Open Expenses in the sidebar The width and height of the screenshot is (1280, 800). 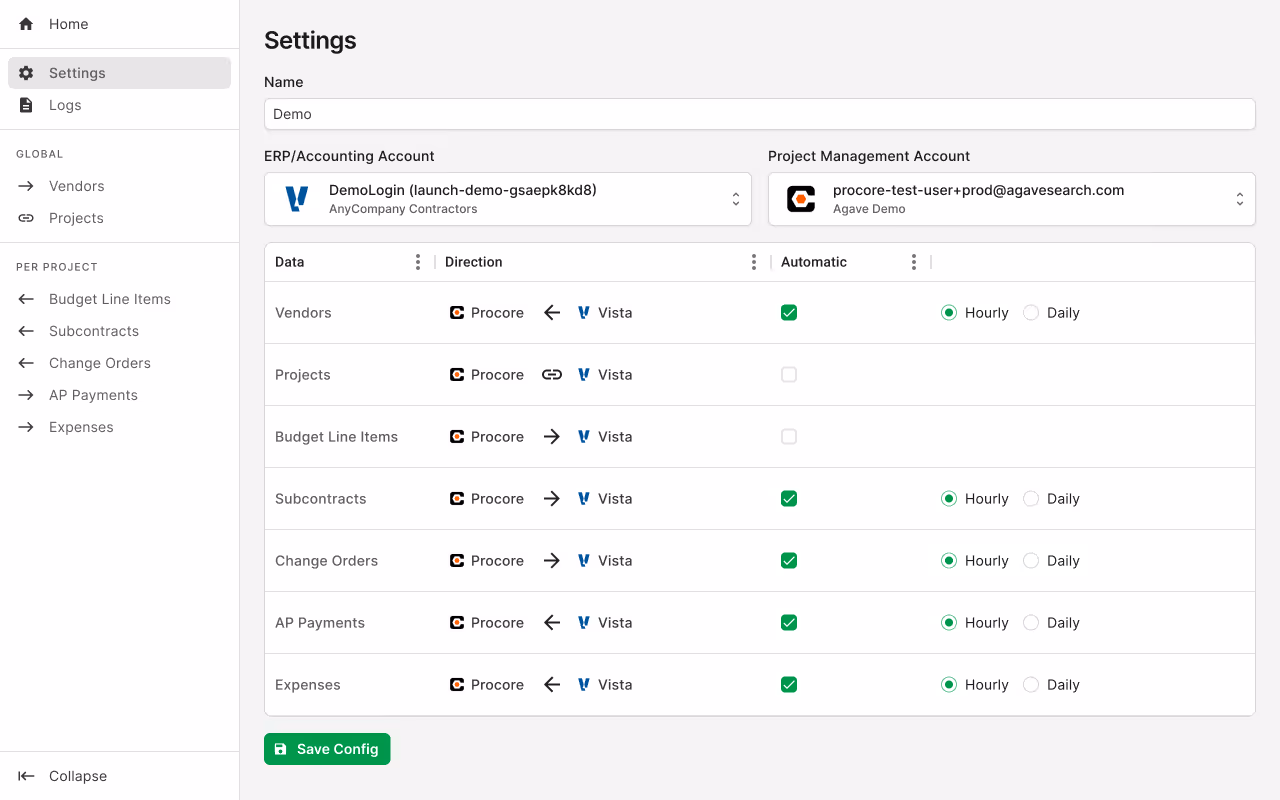119,427
